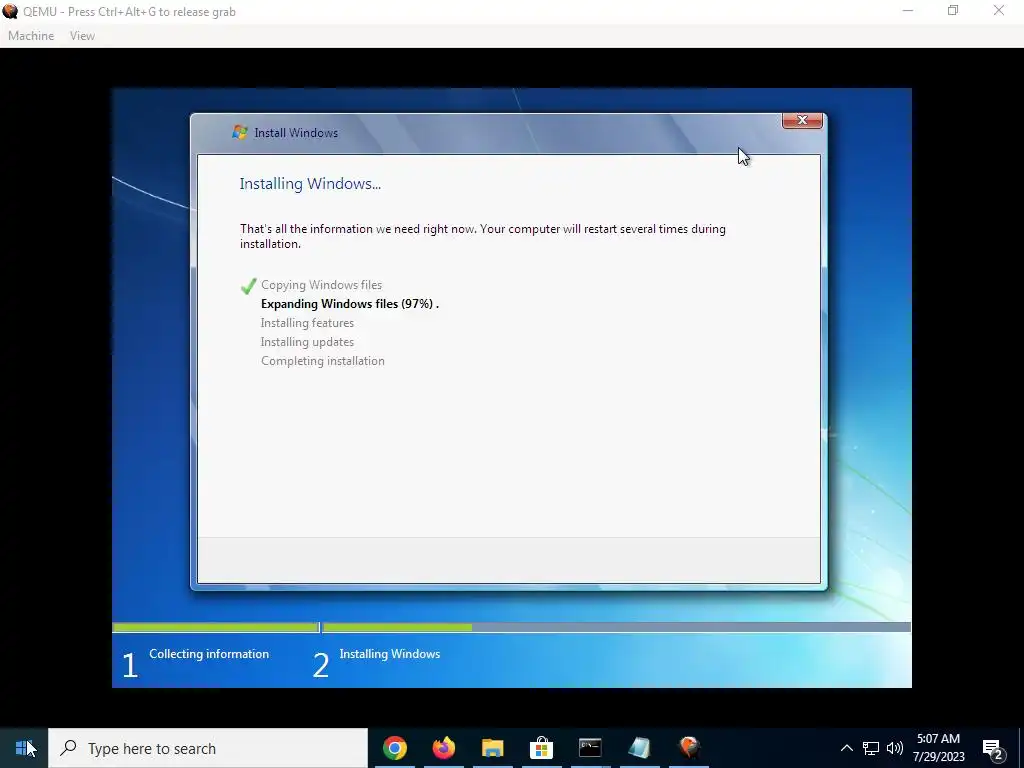
Task: Launch Firefox from the taskbar
Action: (443, 748)
